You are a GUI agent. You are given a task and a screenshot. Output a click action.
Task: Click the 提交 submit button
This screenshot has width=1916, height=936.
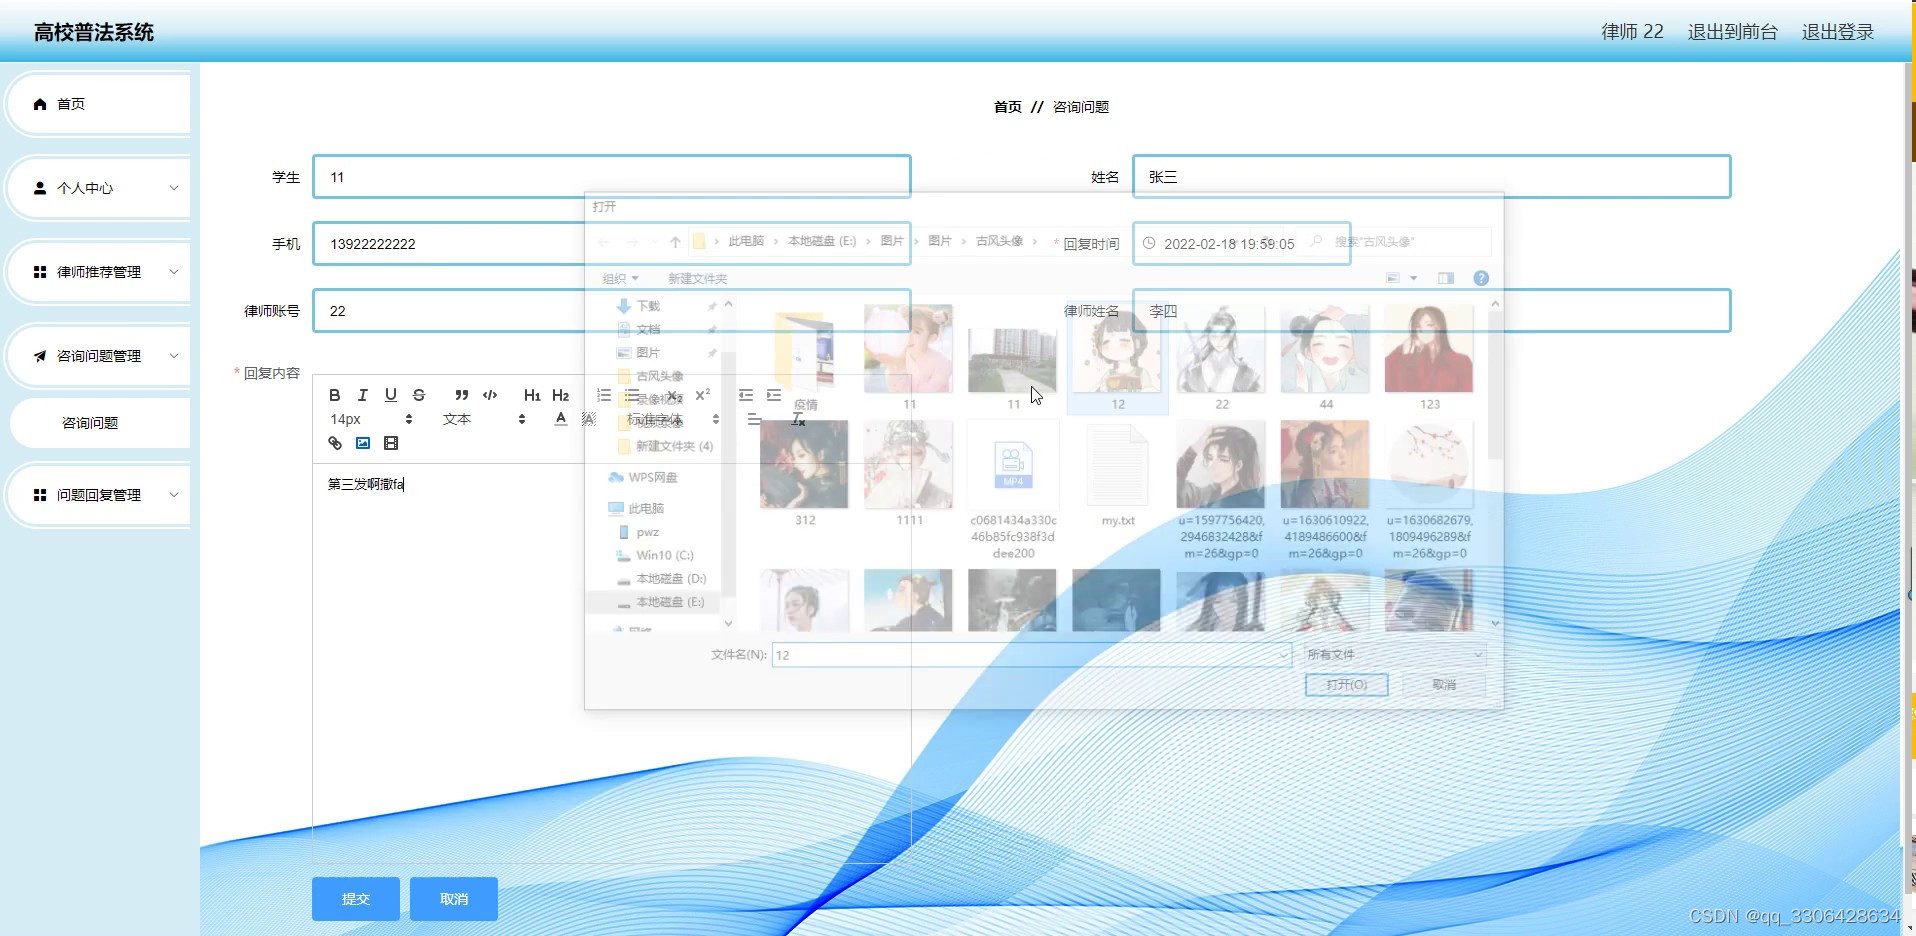[x=356, y=899]
